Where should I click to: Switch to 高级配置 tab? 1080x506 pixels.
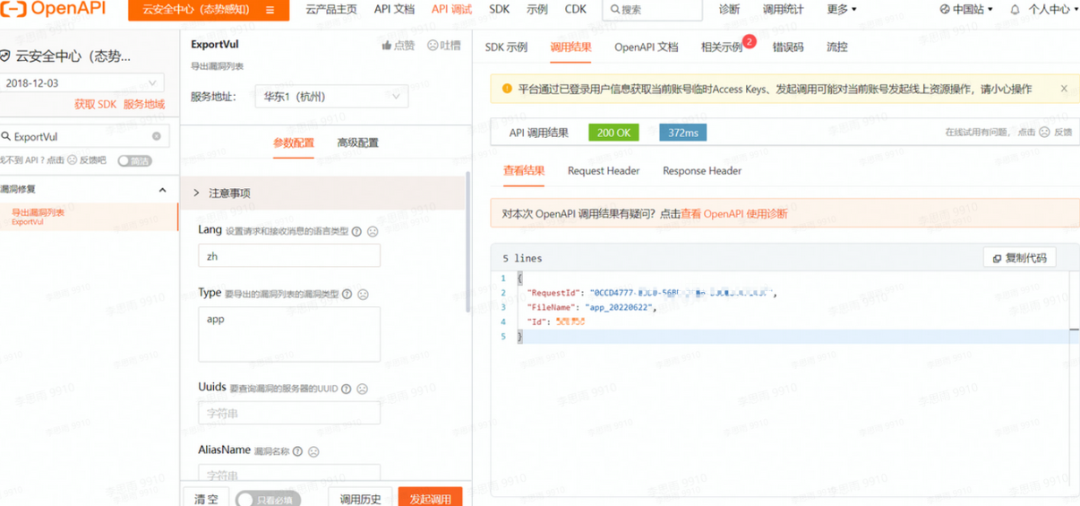357,143
